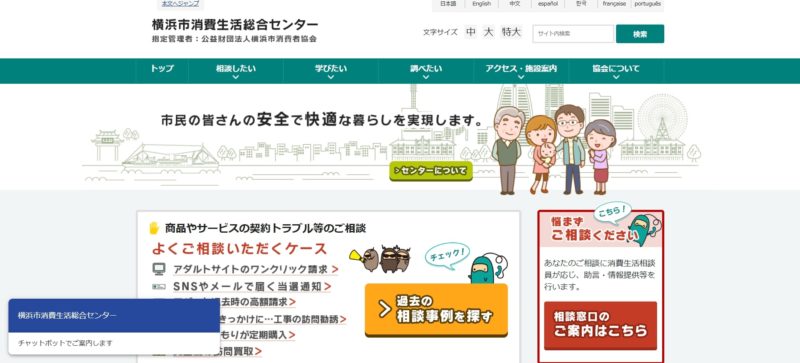Click the yellow hand icon before 商品やサービス

coord(154,228)
